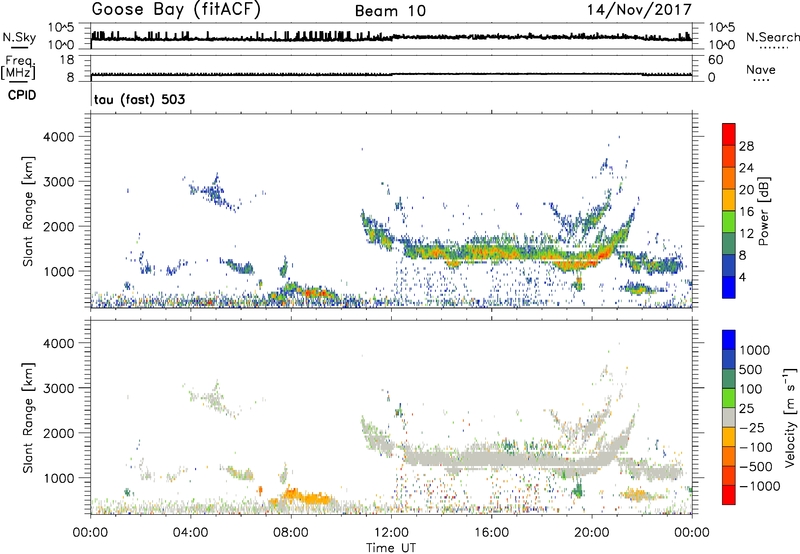Click the "Time UT" axis label
This screenshot has width=800, height=554.
[391, 548]
